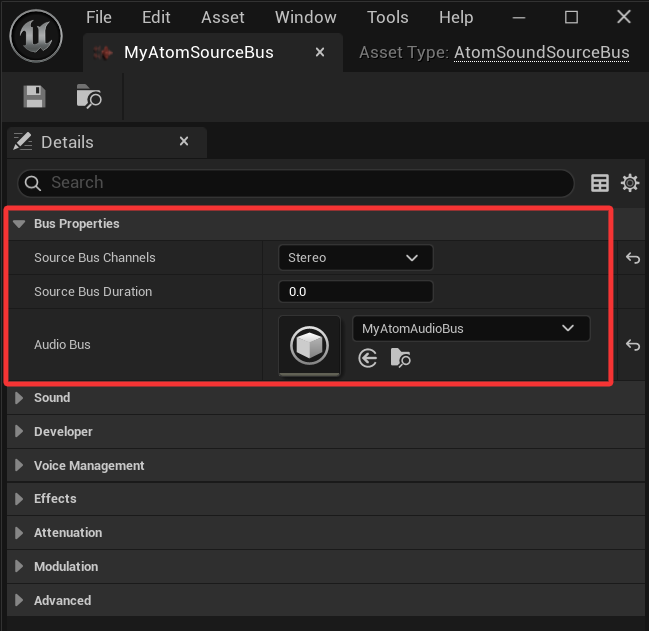649x631 pixels.
Task: Click the Browse to asset in Content Browser icon
Action: click(88, 97)
